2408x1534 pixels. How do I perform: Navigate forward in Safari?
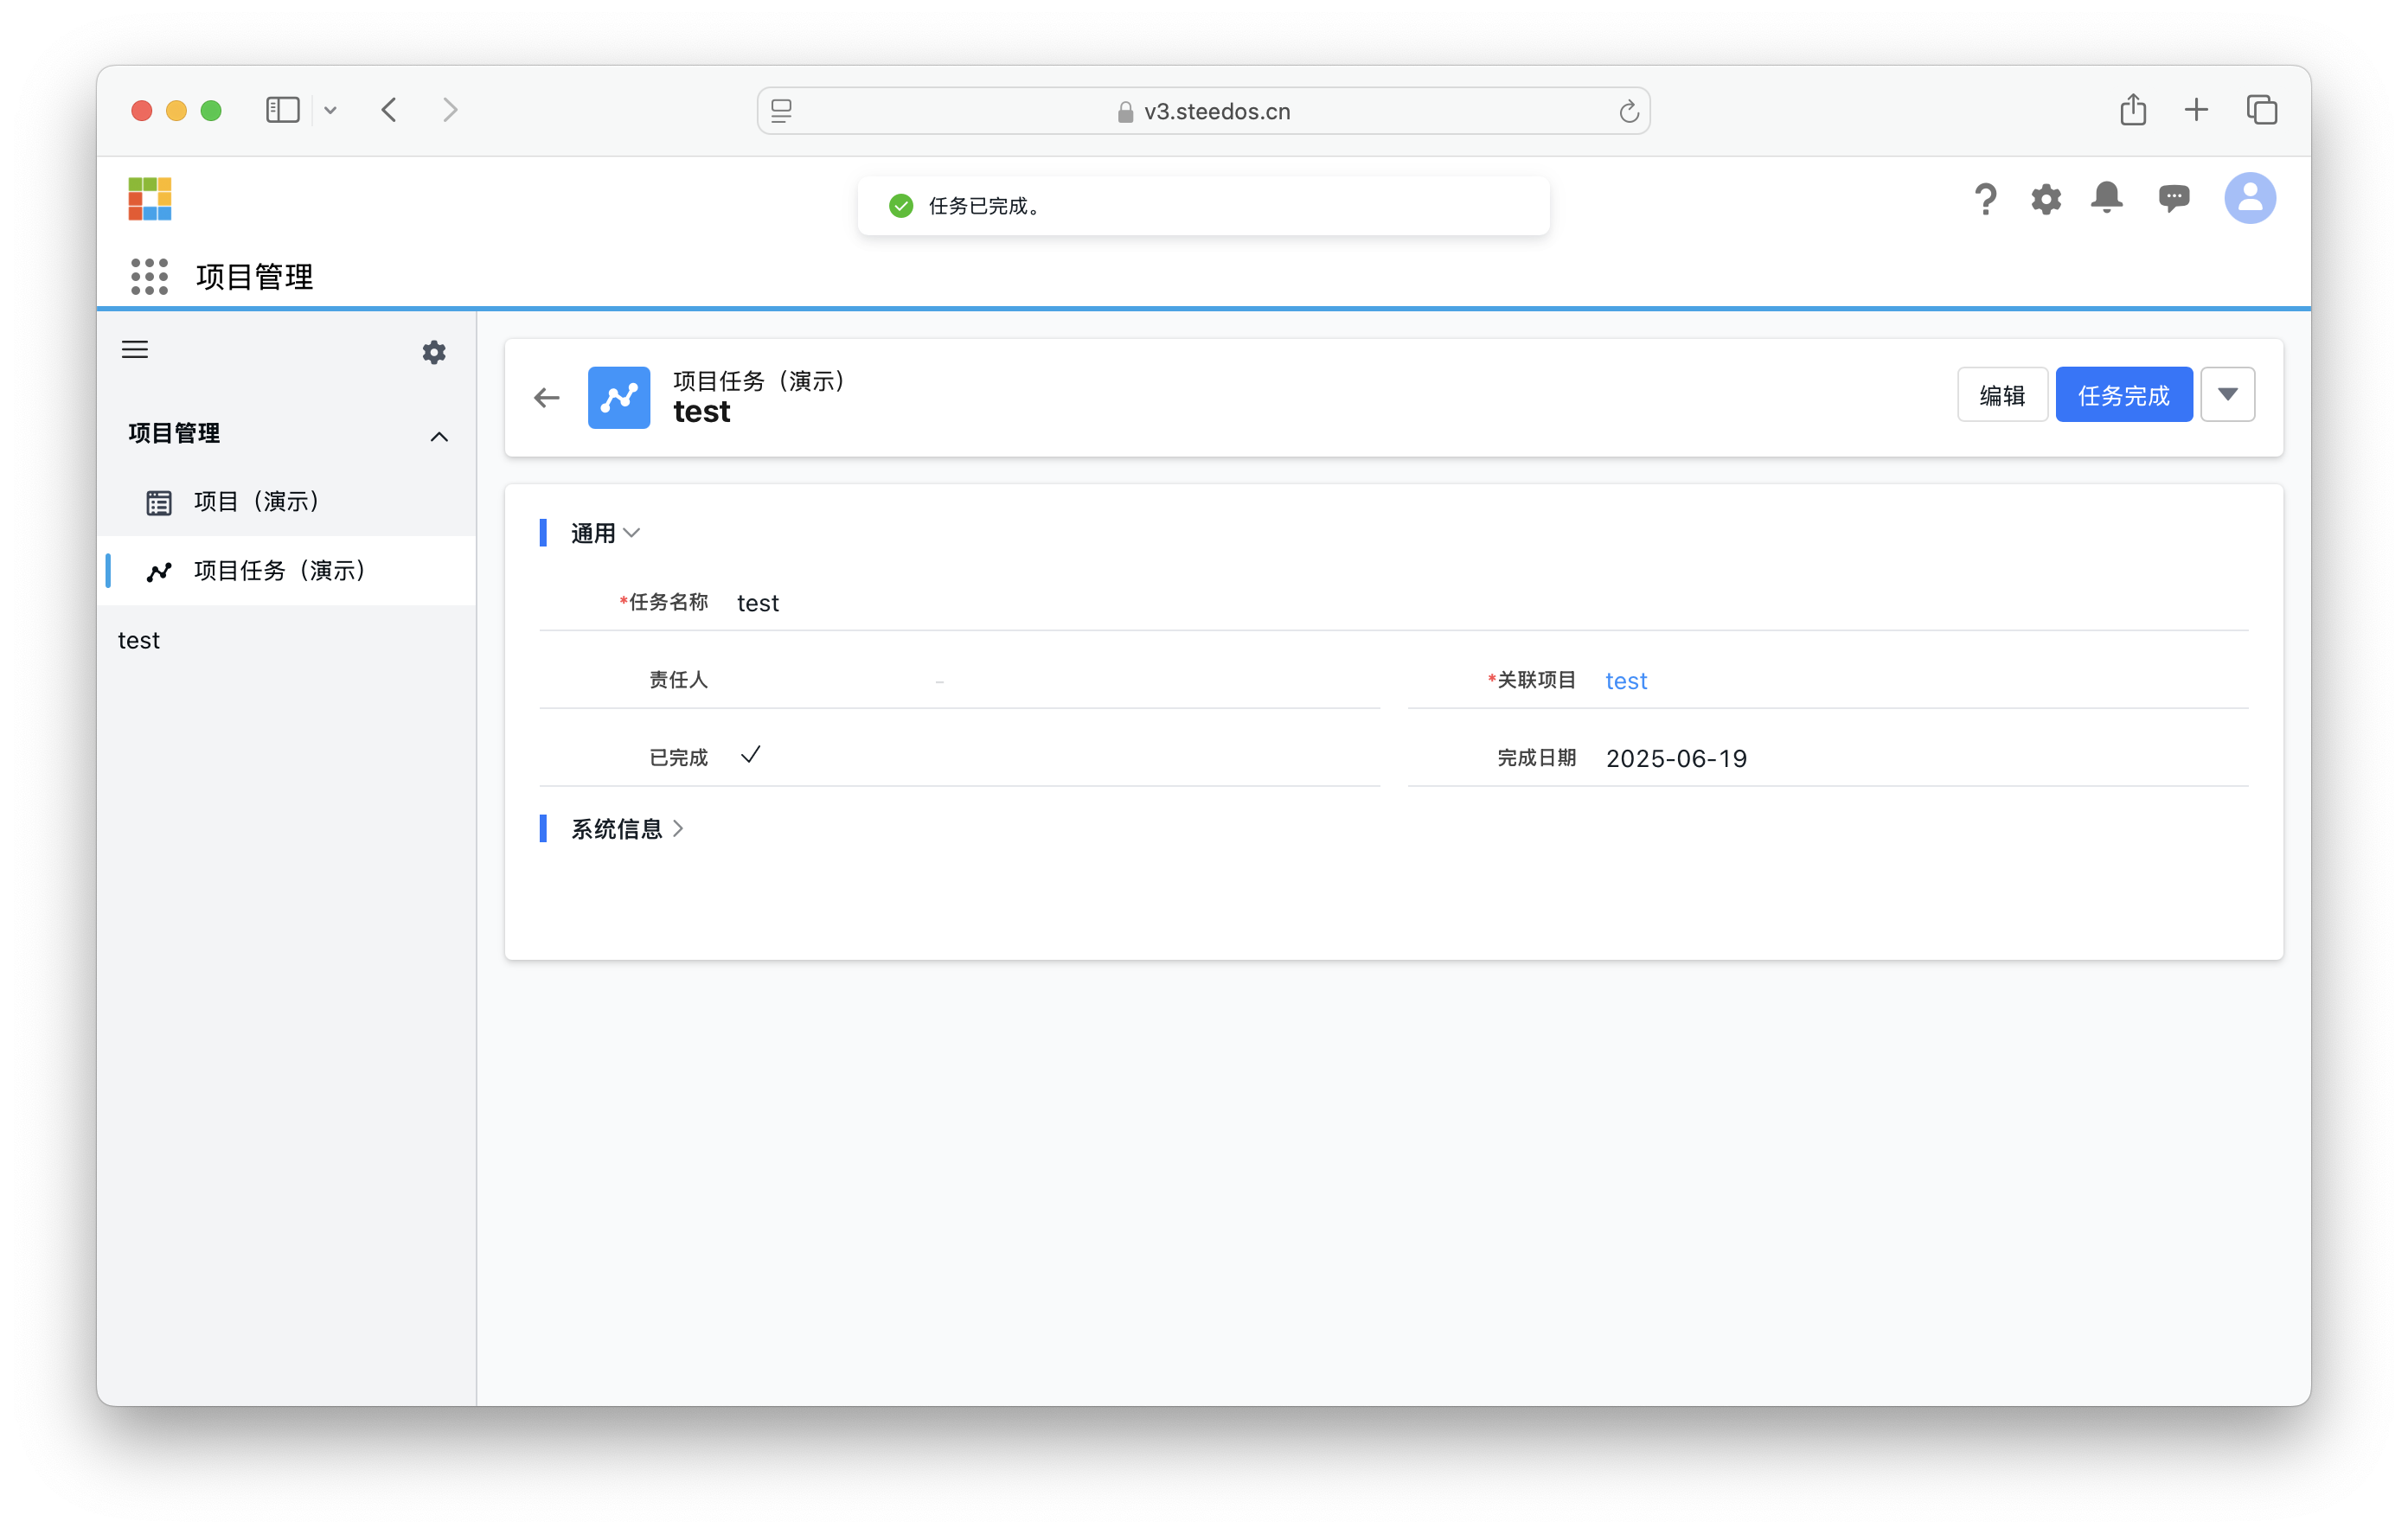450,109
